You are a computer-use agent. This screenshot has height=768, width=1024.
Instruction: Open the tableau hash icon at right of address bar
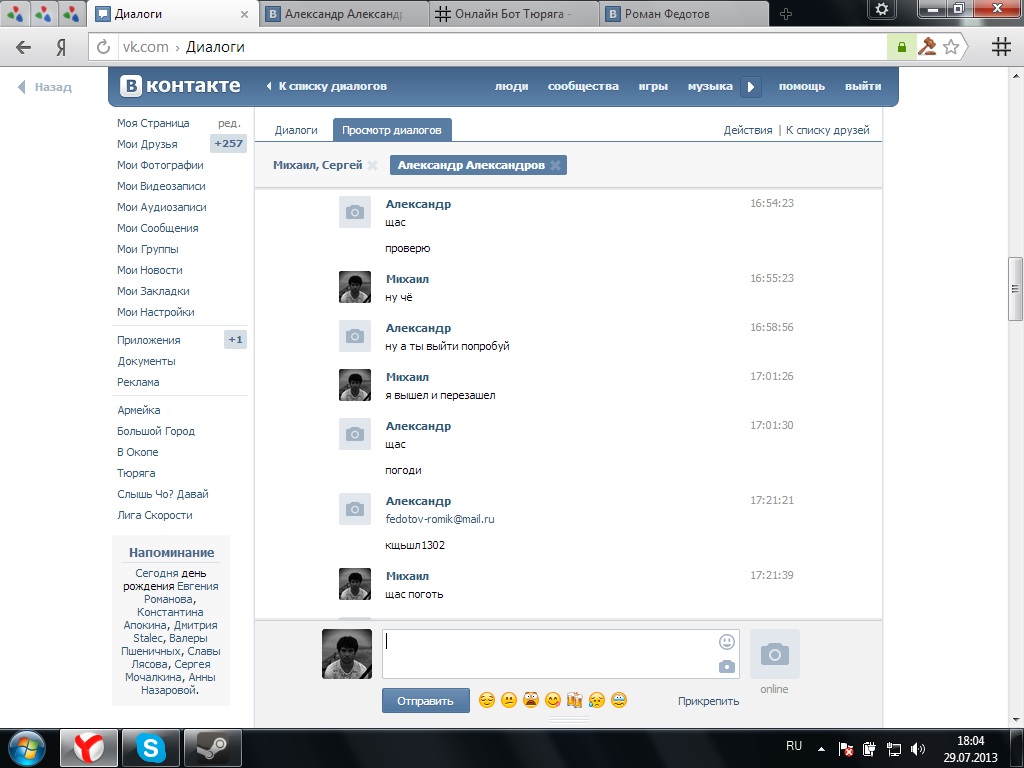tap(1000, 47)
